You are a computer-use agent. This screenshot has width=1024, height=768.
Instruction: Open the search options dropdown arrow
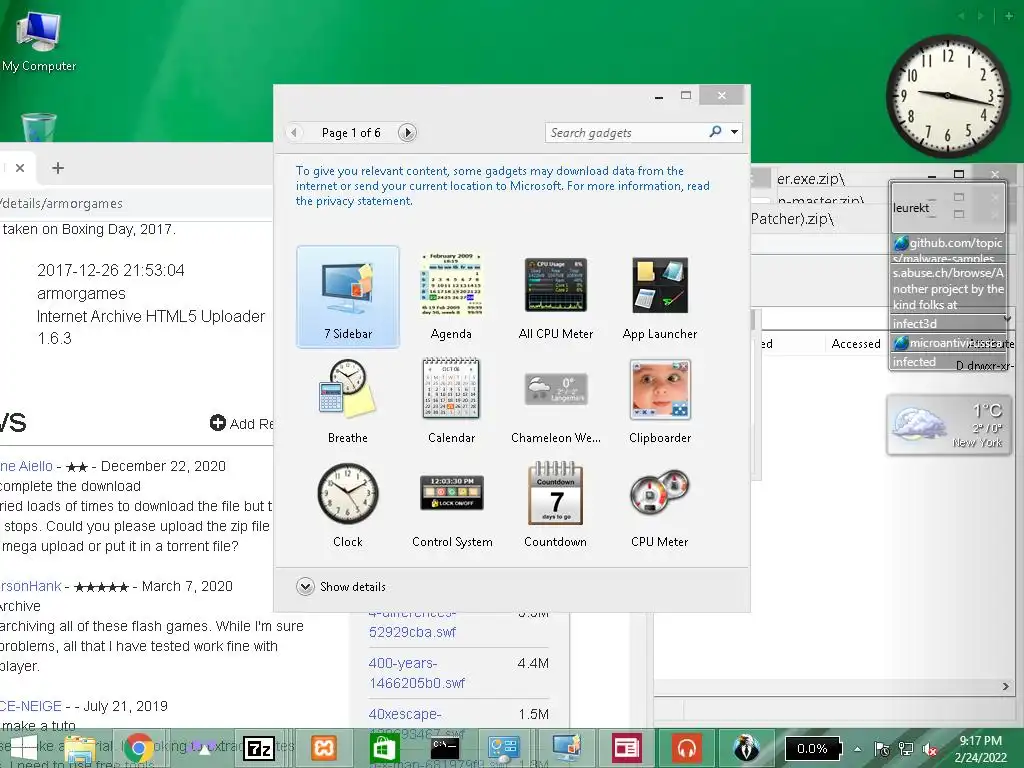point(735,132)
